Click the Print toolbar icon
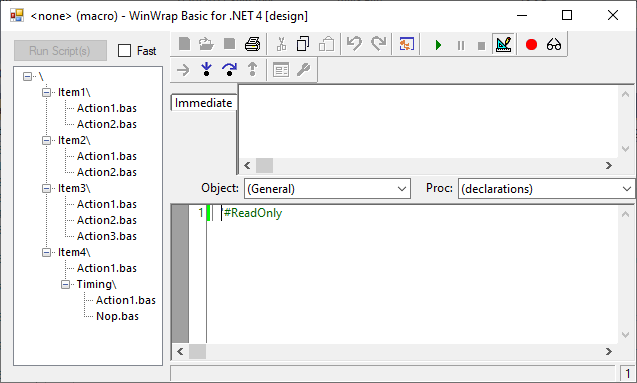The width and height of the screenshot is (637, 383). pyautogui.click(x=253, y=44)
